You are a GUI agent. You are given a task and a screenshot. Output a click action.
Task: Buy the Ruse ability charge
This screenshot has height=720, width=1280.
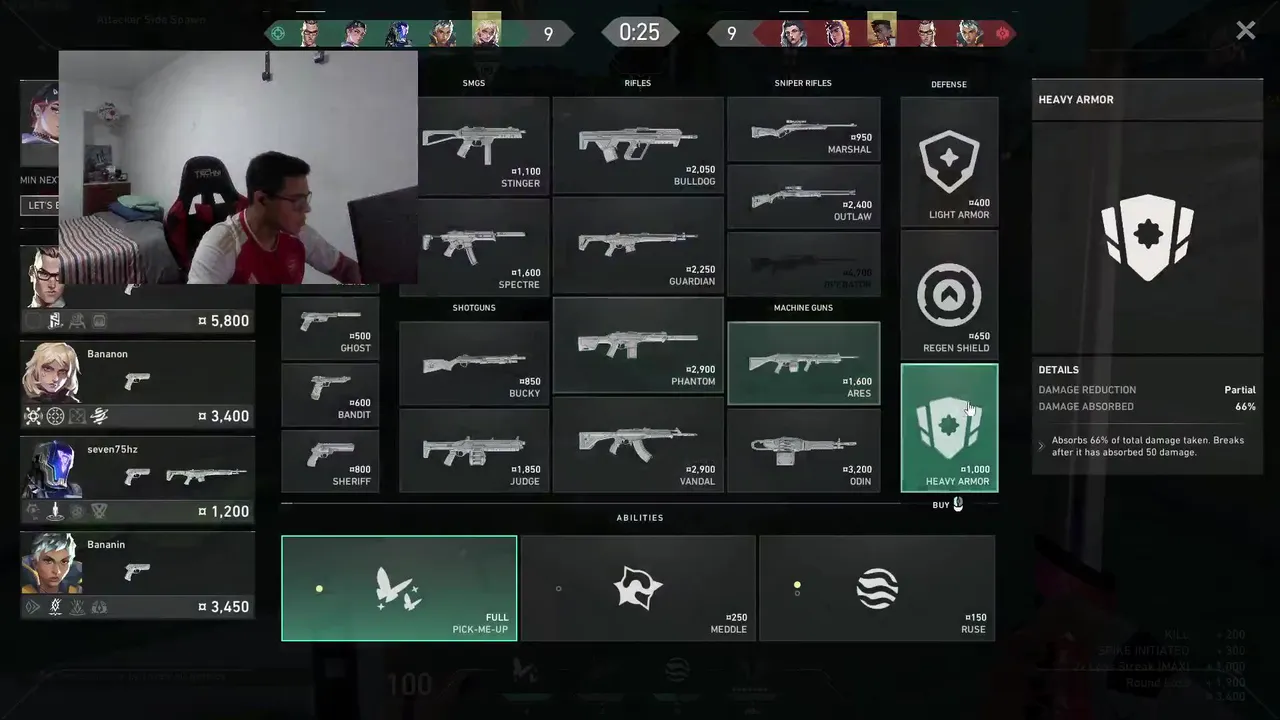coord(877,588)
